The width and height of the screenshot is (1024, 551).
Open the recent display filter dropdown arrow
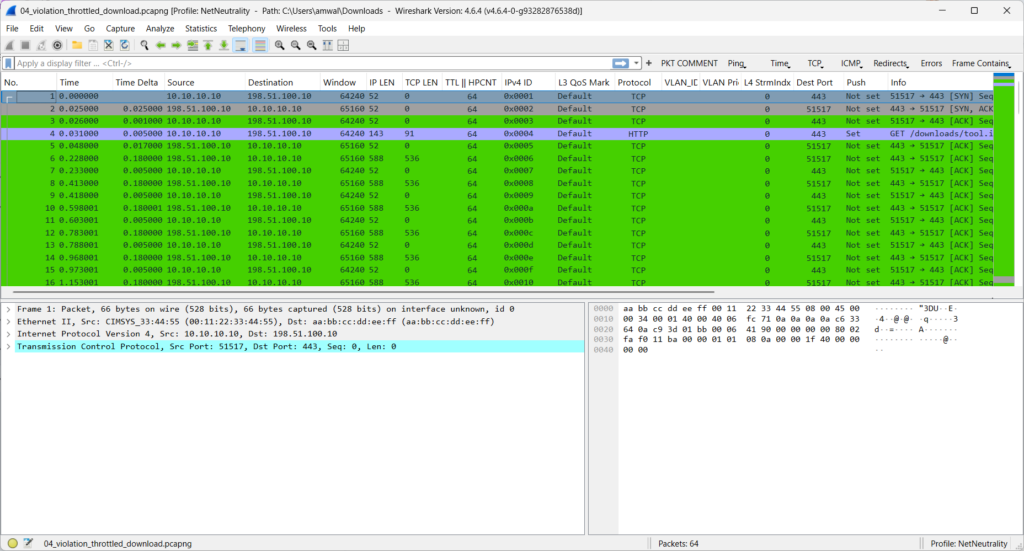(x=636, y=63)
